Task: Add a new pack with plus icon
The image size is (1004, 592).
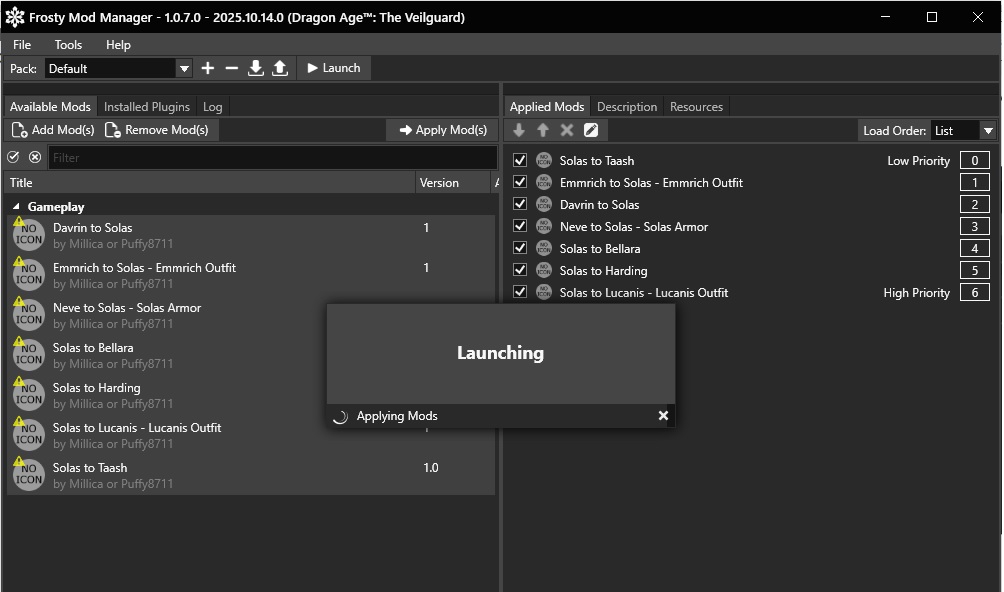Action: click(x=207, y=68)
